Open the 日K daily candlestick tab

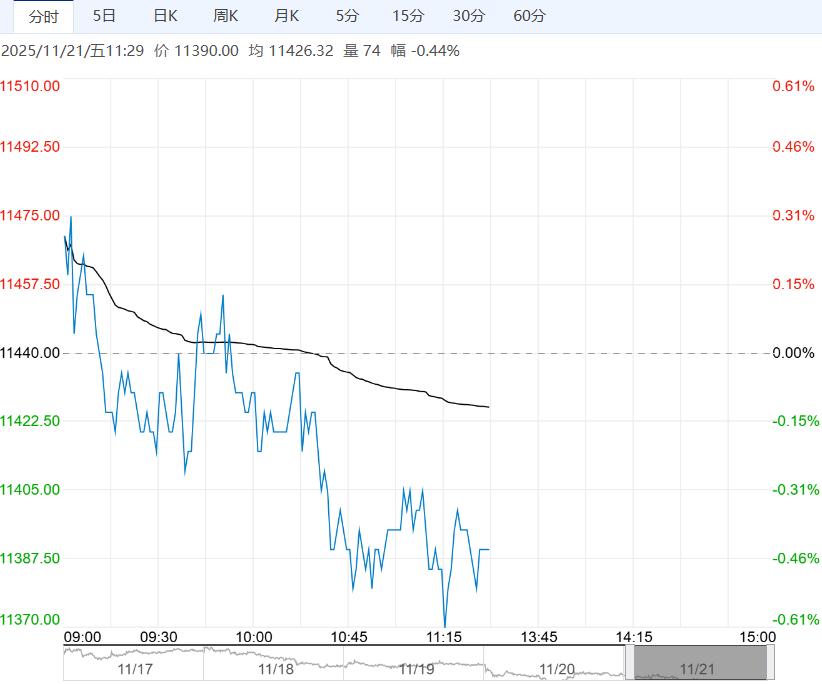165,16
